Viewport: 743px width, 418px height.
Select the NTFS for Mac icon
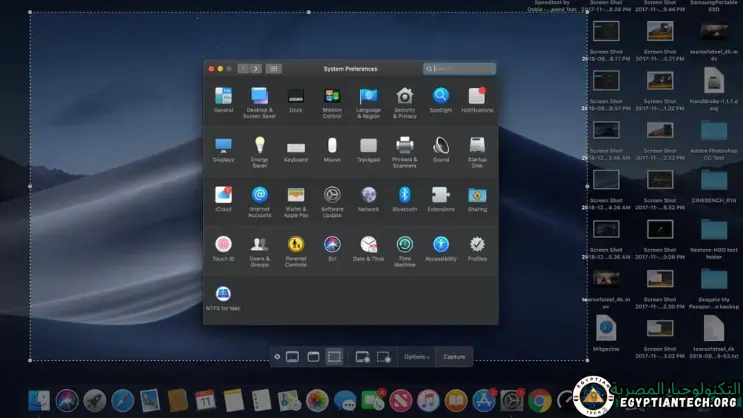point(223,294)
